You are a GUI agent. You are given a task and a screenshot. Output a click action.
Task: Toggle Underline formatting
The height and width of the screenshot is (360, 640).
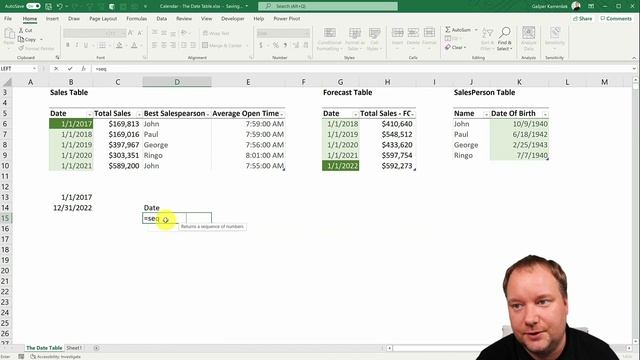(x=86, y=45)
